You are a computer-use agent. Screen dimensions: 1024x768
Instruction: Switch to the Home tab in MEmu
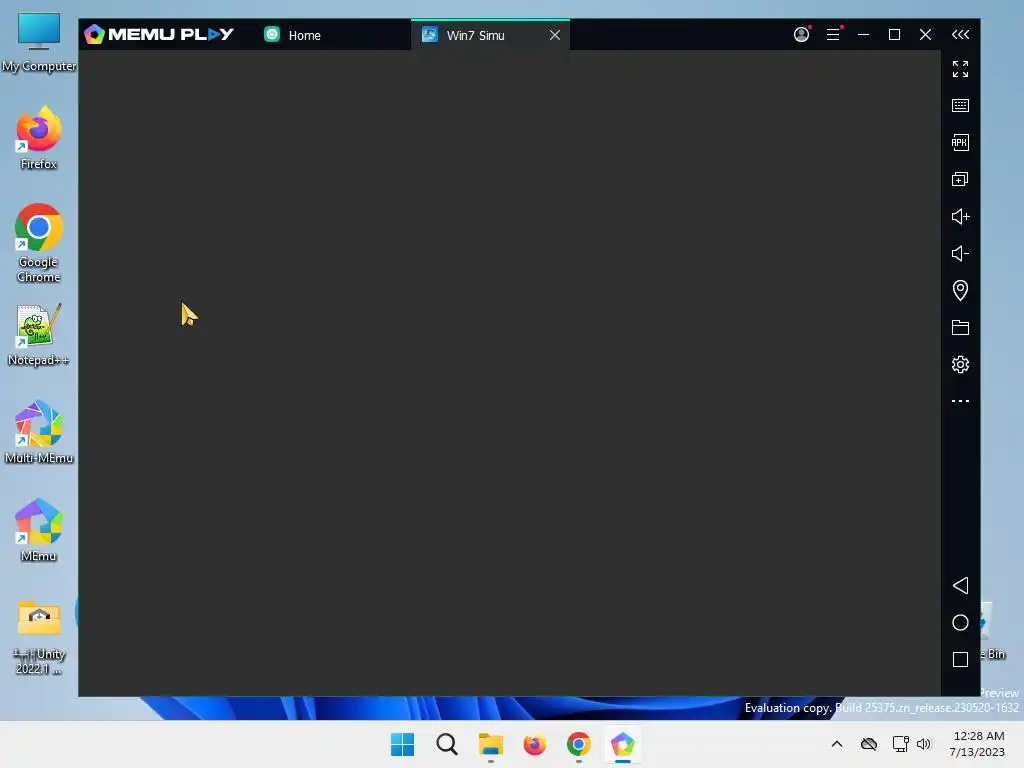(x=293, y=35)
